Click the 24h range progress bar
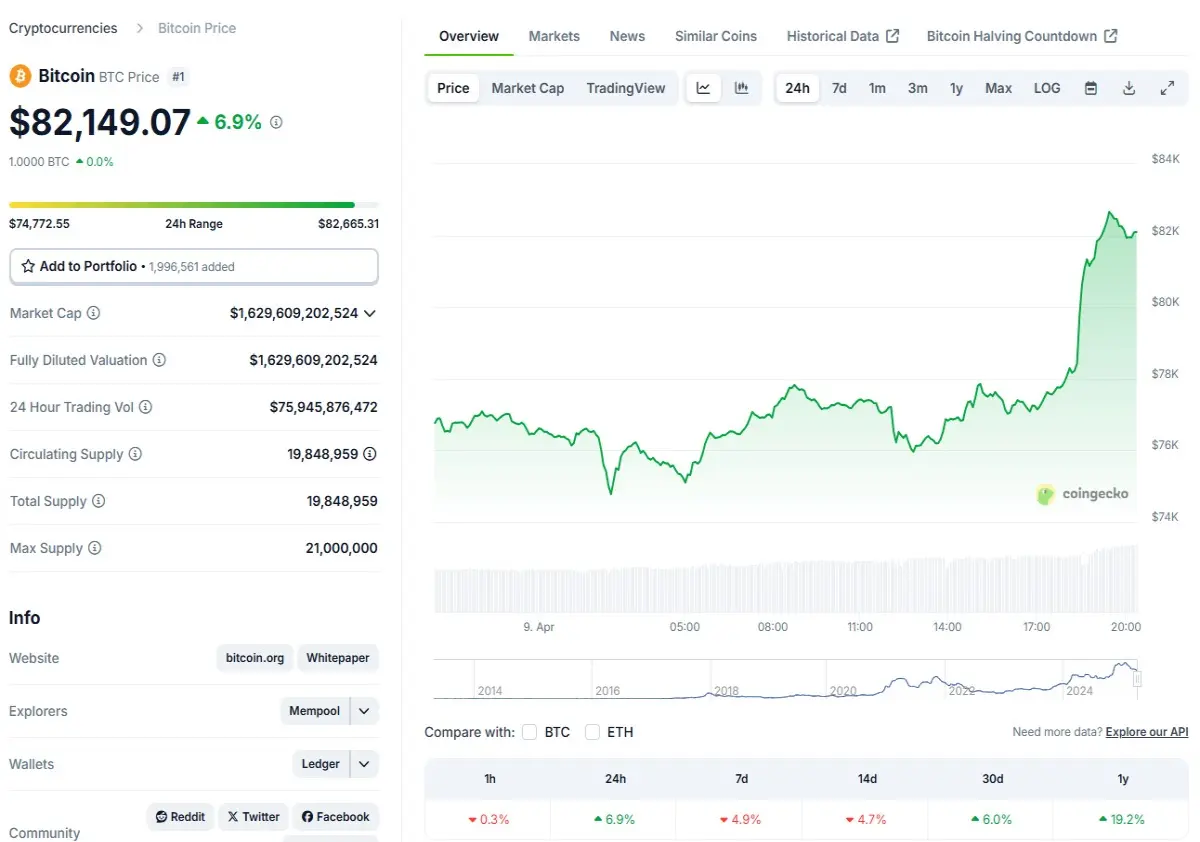 coord(194,205)
